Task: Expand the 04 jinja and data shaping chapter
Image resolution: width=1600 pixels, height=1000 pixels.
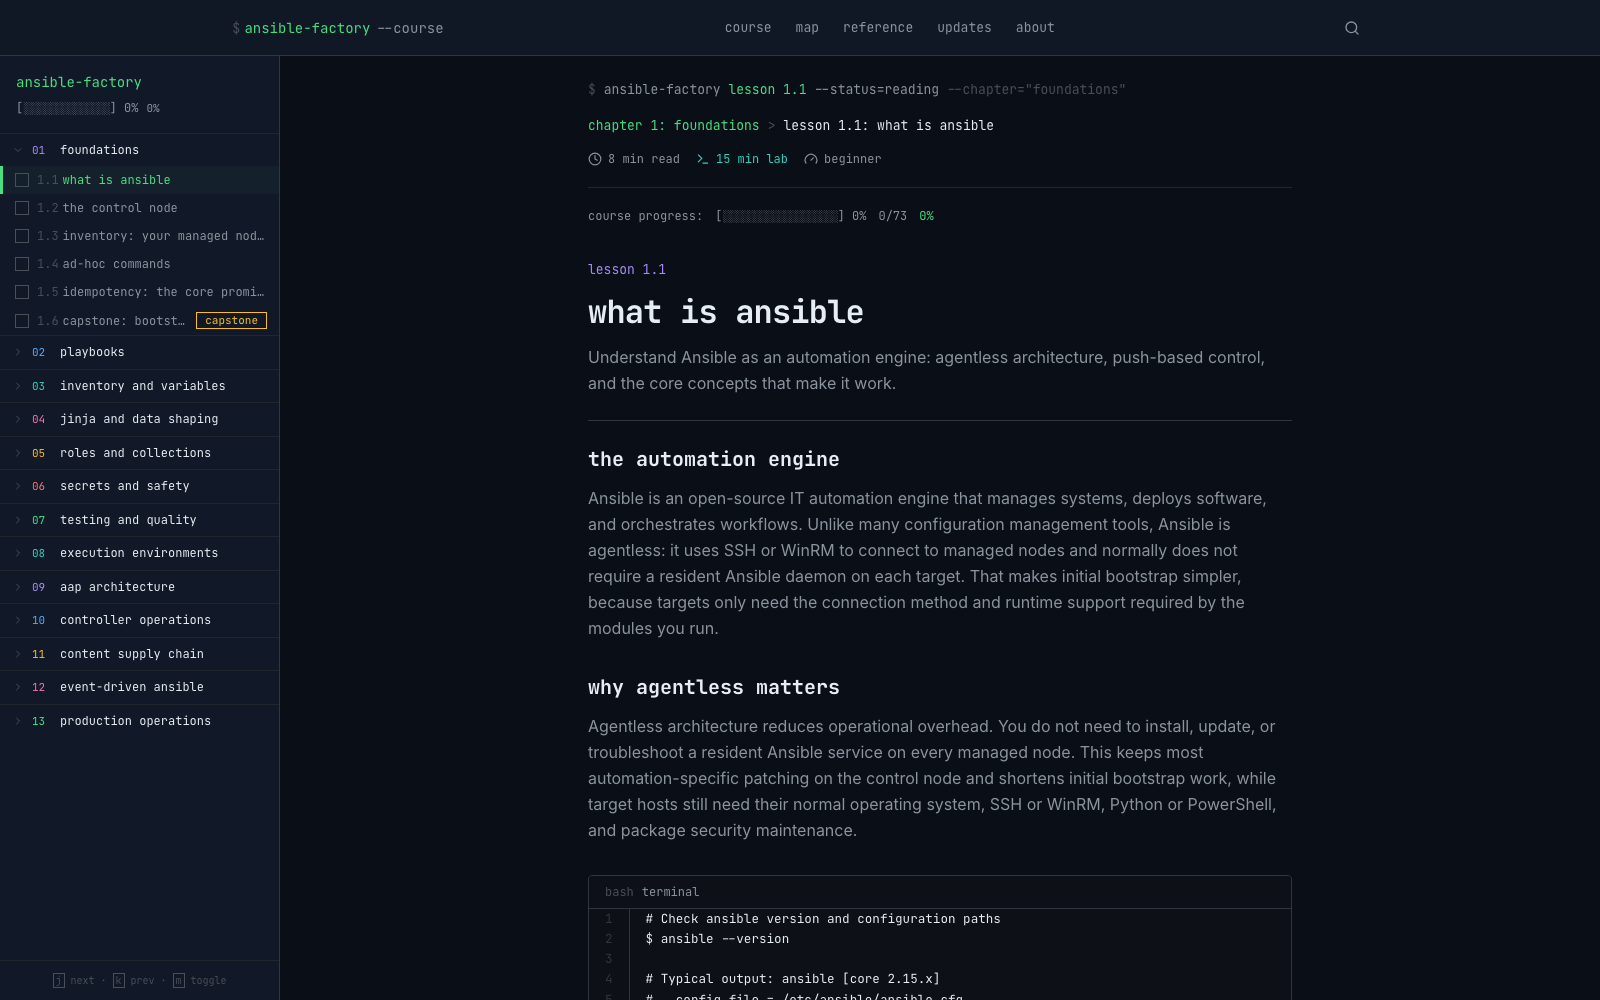Action: (139, 419)
